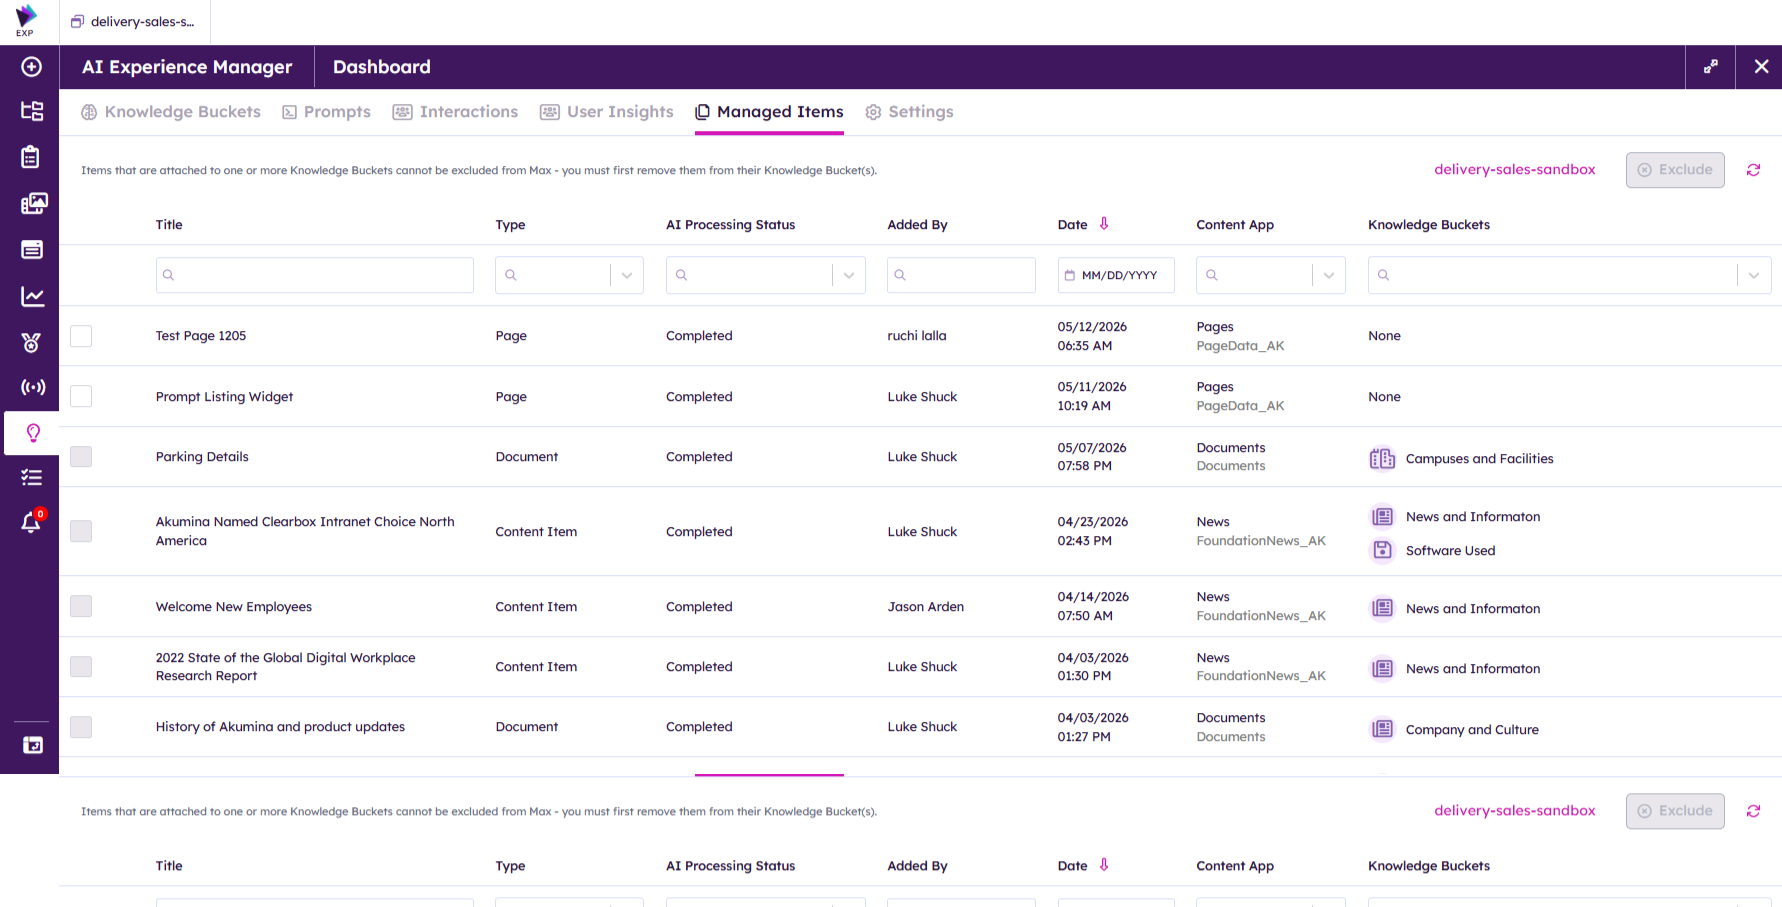Close the dashboard panel with X
The image size is (1782, 907).
(1761, 66)
